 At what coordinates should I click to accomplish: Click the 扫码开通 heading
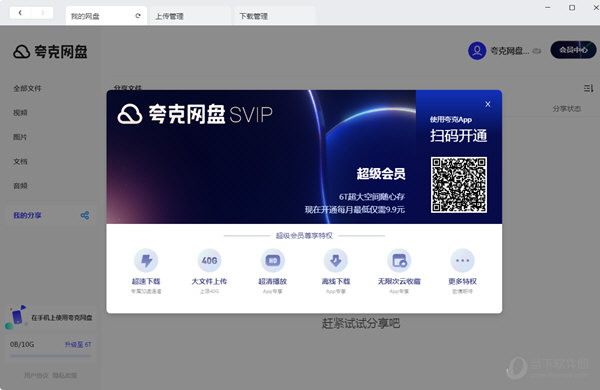458,136
